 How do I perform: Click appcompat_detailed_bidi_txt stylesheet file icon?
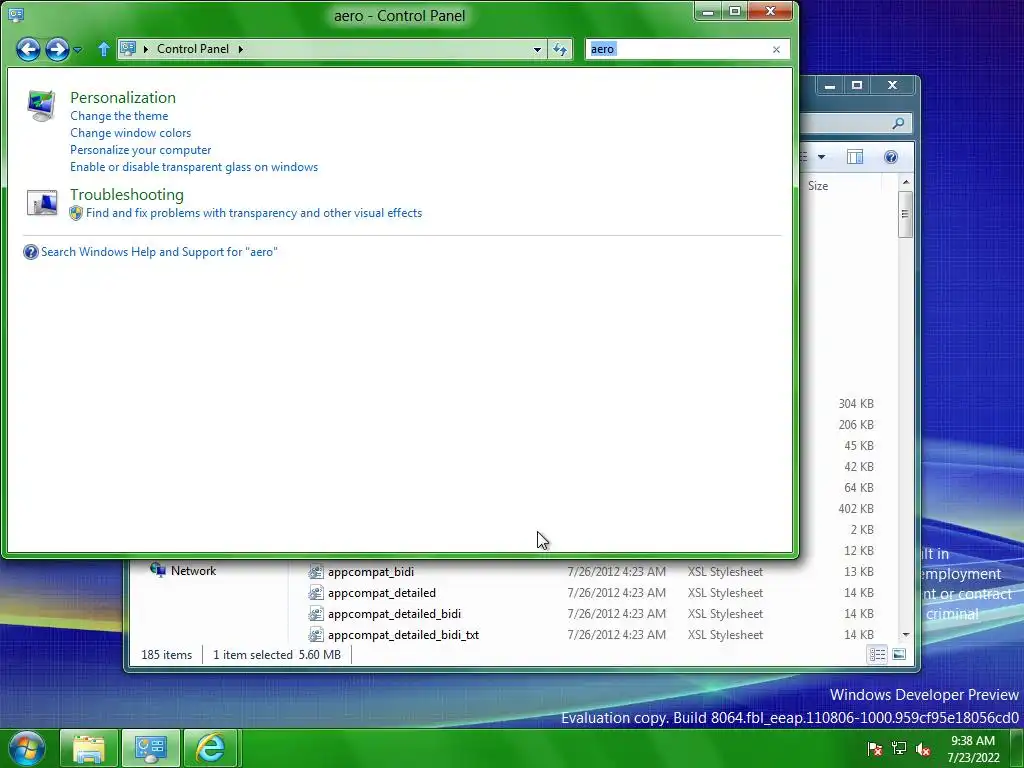316,635
